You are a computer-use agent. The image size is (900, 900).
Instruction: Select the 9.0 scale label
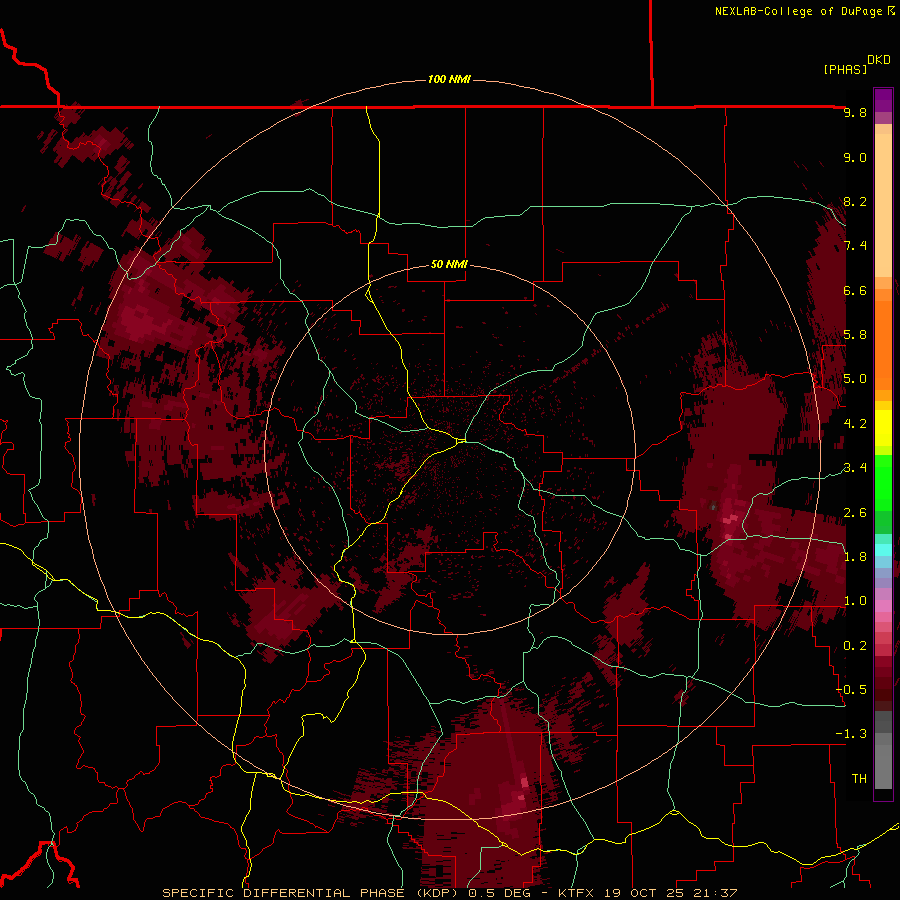pos(855,157)
